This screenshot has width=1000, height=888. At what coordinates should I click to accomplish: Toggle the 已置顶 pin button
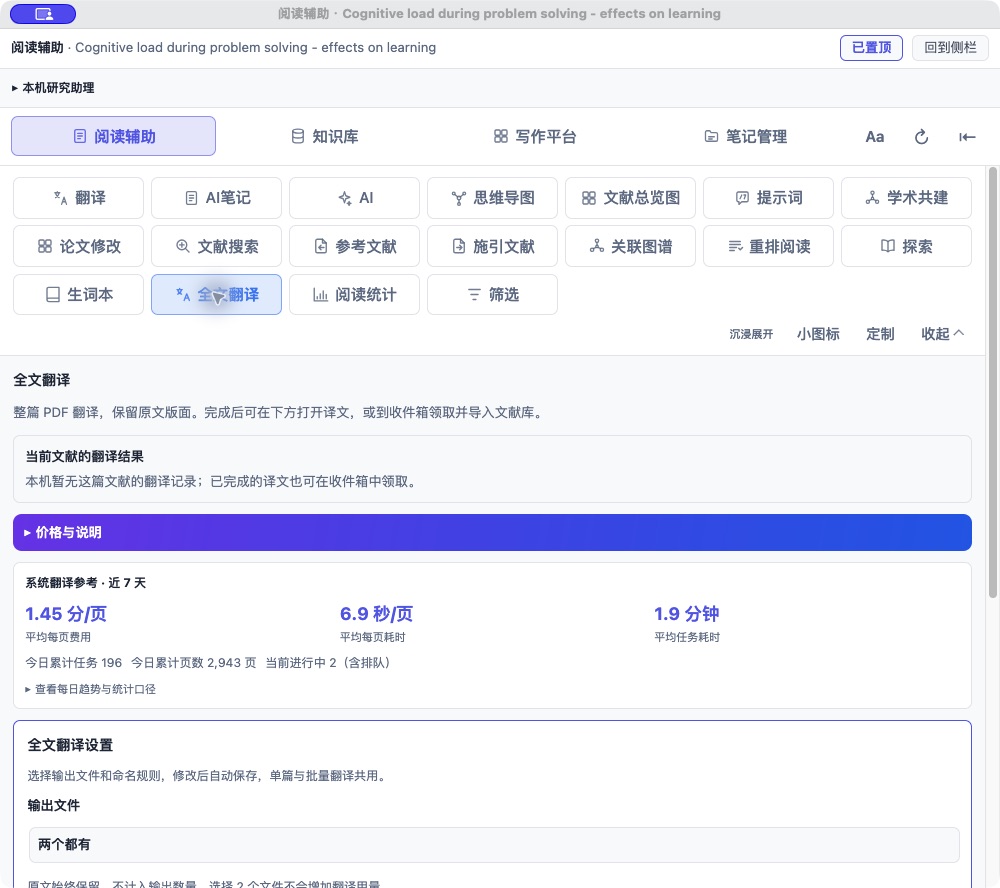point(871,48)
